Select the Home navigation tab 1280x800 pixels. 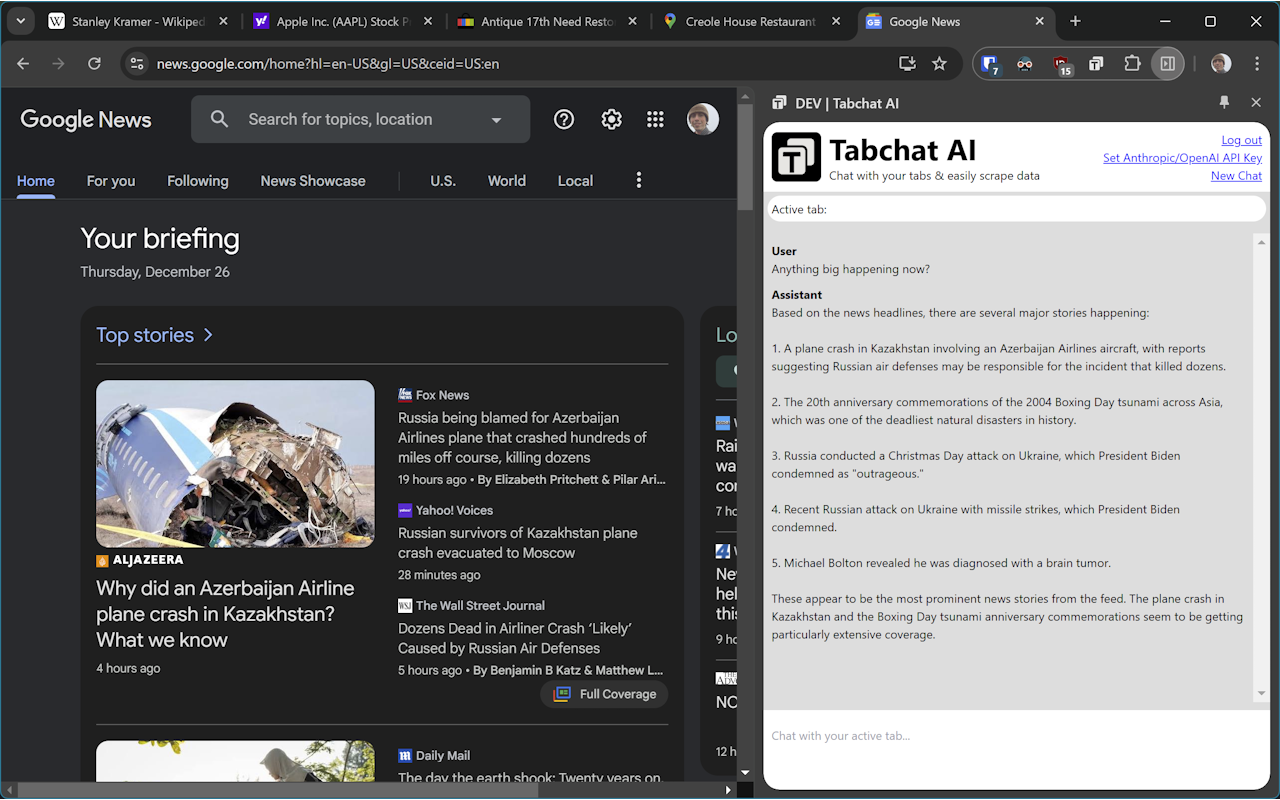pos(36,181)
